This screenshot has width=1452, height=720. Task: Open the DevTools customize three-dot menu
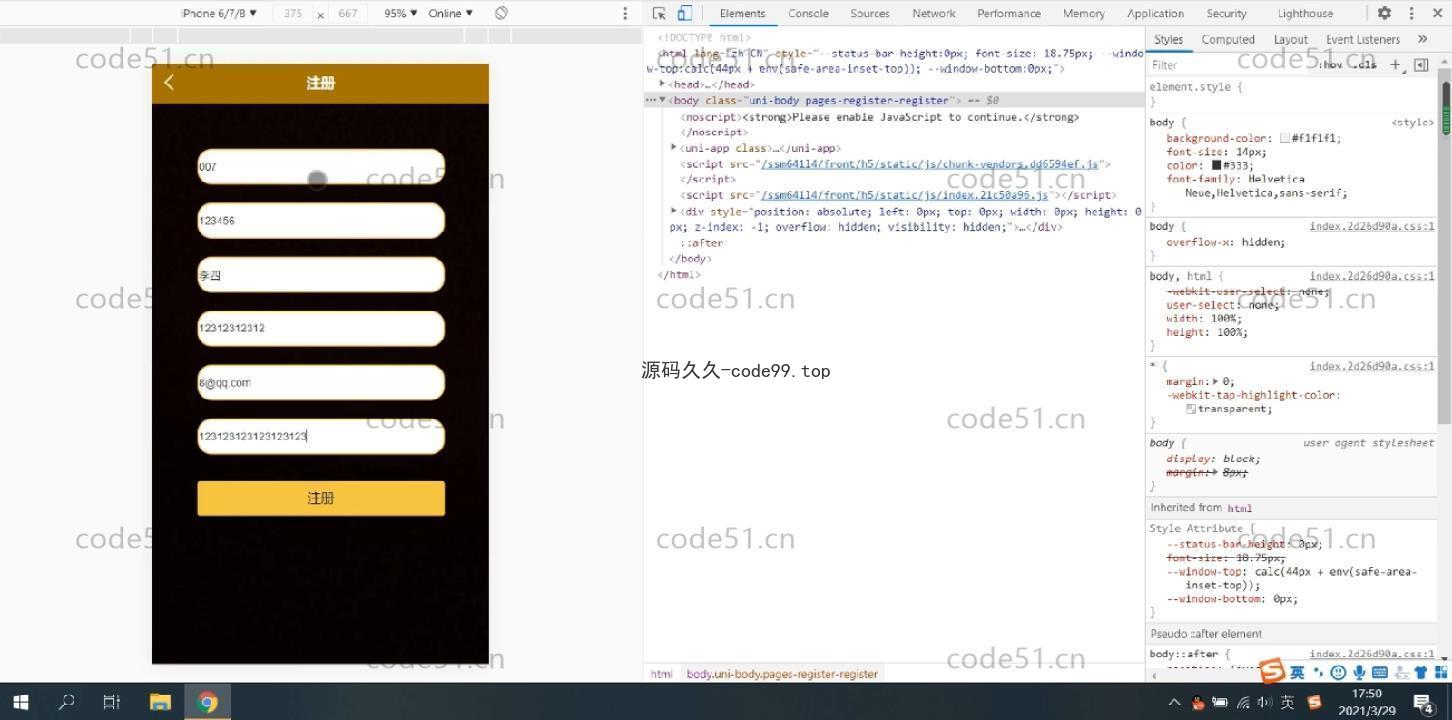[x=1411, y=13]
